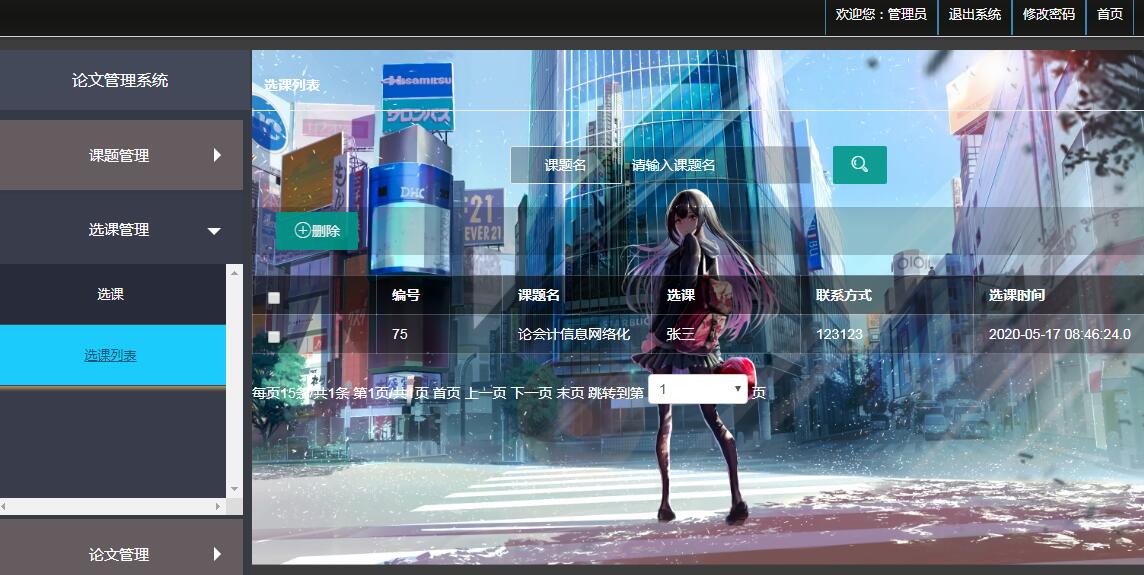Click the sidebar horizontal scrollbar right arrow
Image resolution: width=1144 pixels, height=575 pixels.
click(x=217, y=506)
